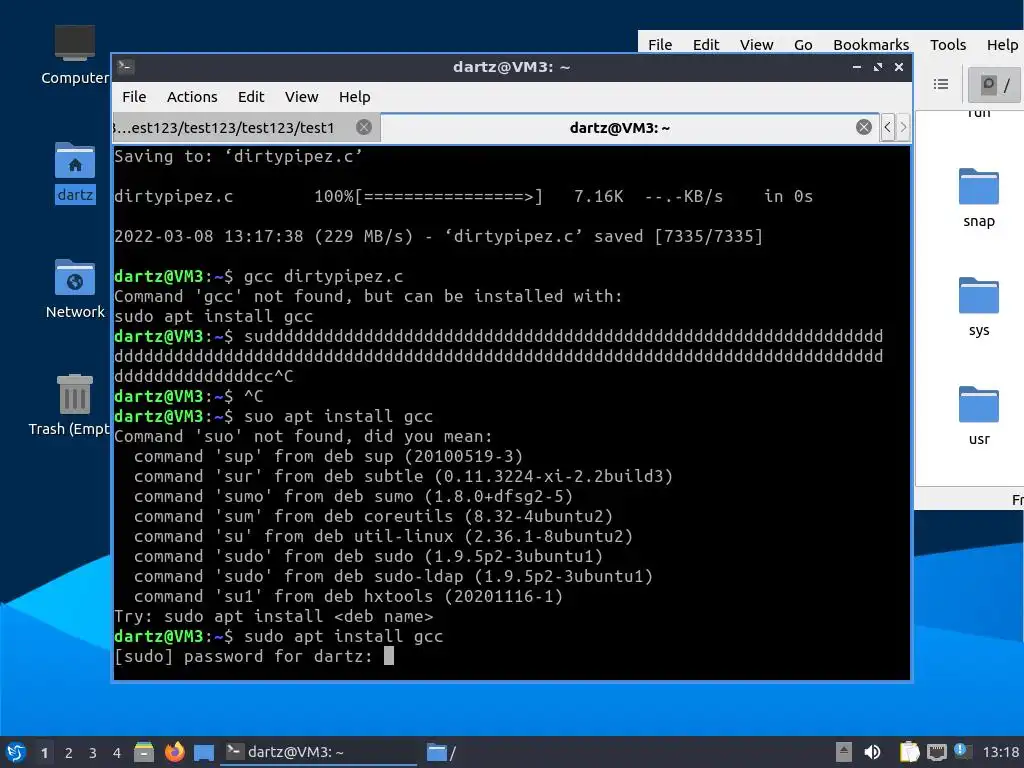Switch to workspace 4
1024x768 pixels.
(116, 753)
